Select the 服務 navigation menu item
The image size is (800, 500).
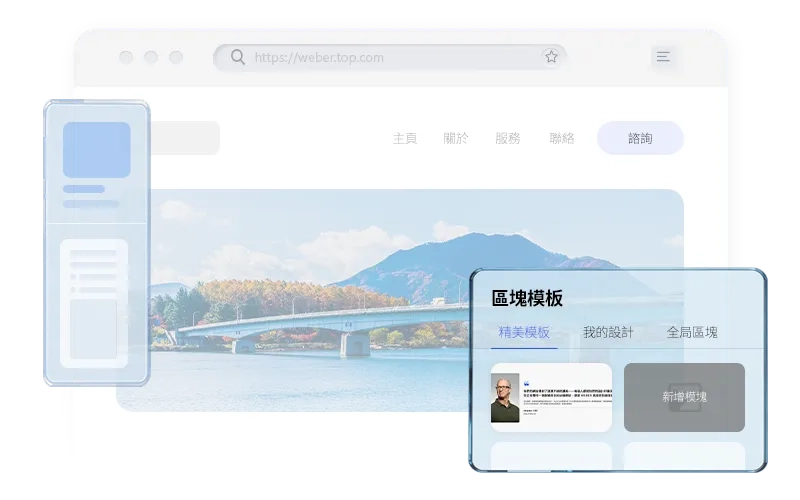[x=508, y=138]
